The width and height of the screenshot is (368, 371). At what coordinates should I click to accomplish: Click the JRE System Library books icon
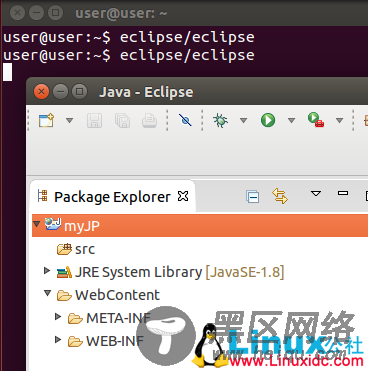64,272
